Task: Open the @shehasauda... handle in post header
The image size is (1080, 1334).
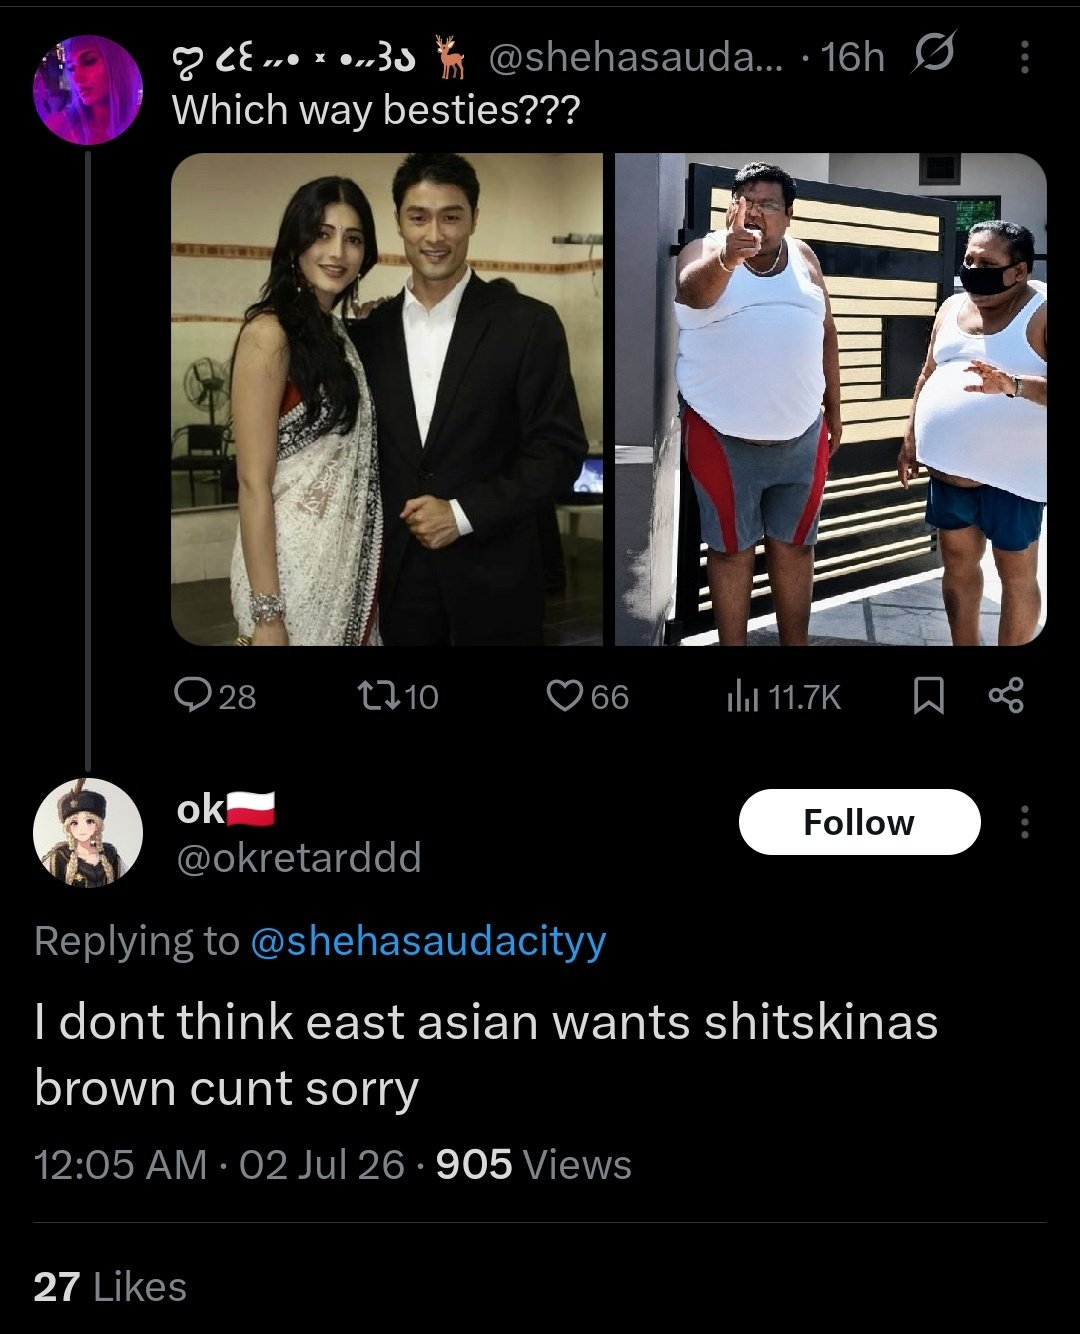Action: (x=638, y=58)
